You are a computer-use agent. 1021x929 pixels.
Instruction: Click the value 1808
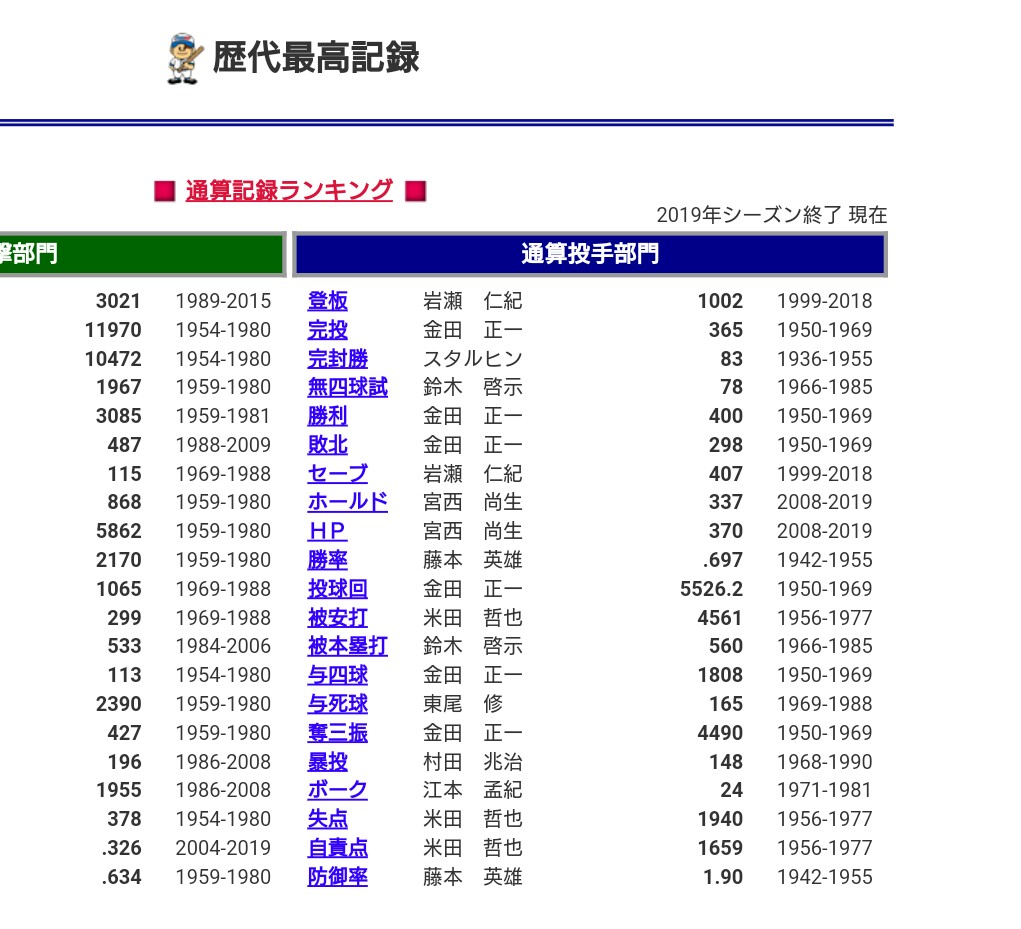click(720, 674)
